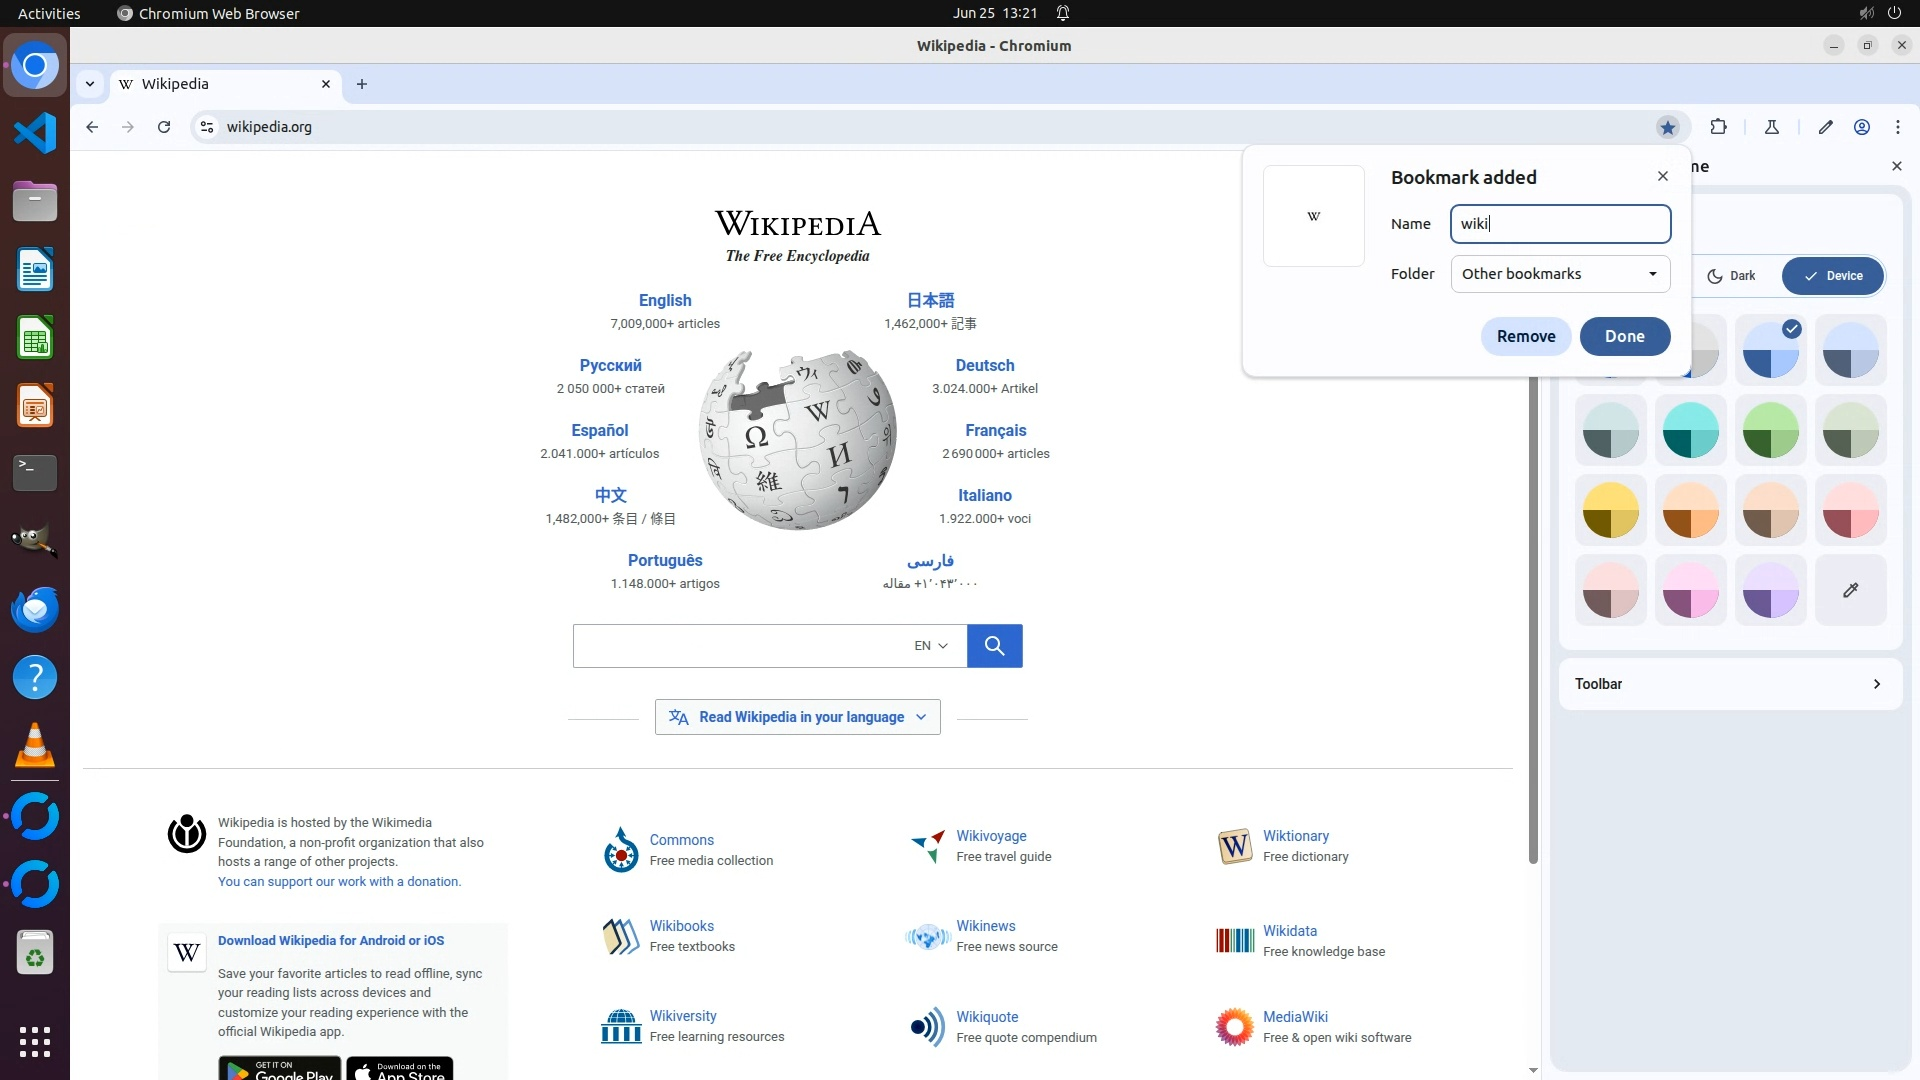The width and height of the screenshot is (1920, 1080).
Task: Select the Dark theme mode
Action: (x=1731, y=276)
